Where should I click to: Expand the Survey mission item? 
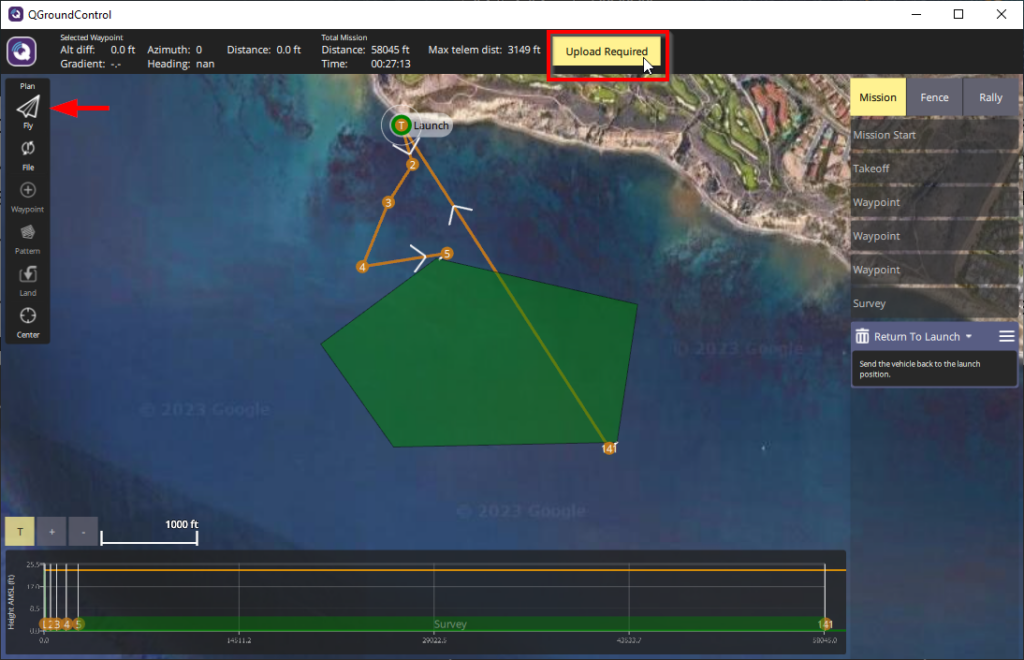(934, 303)
